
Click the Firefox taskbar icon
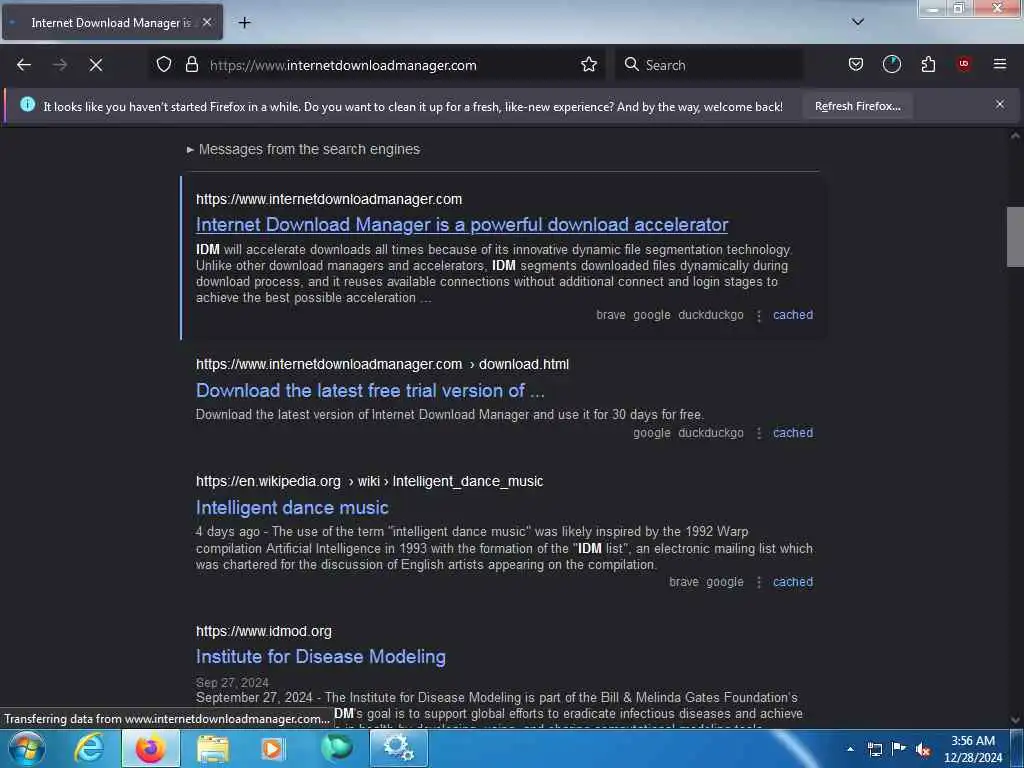(x=150, y=748)
